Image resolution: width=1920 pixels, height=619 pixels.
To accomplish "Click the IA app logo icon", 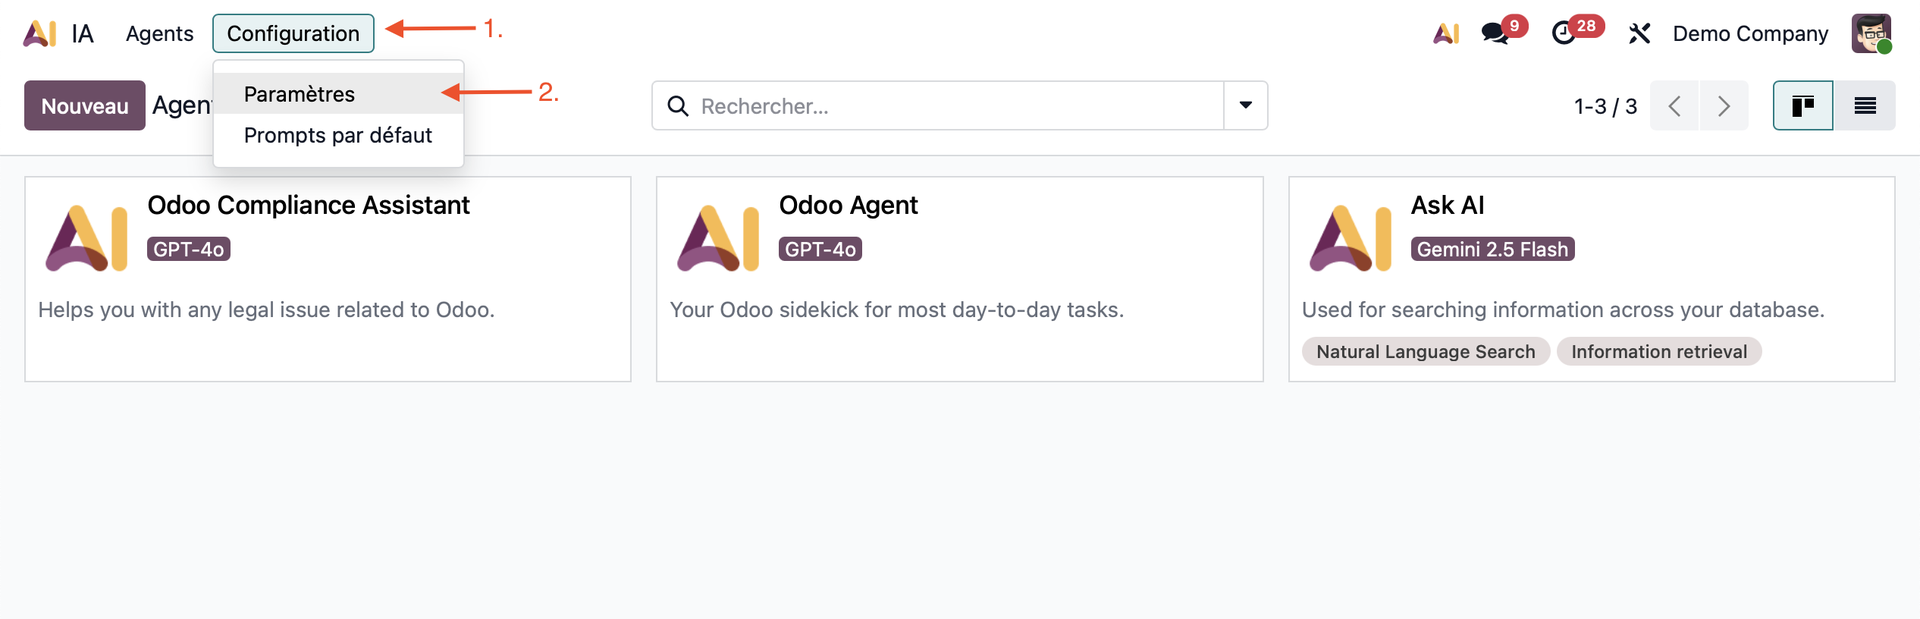I will coord(40,34).
